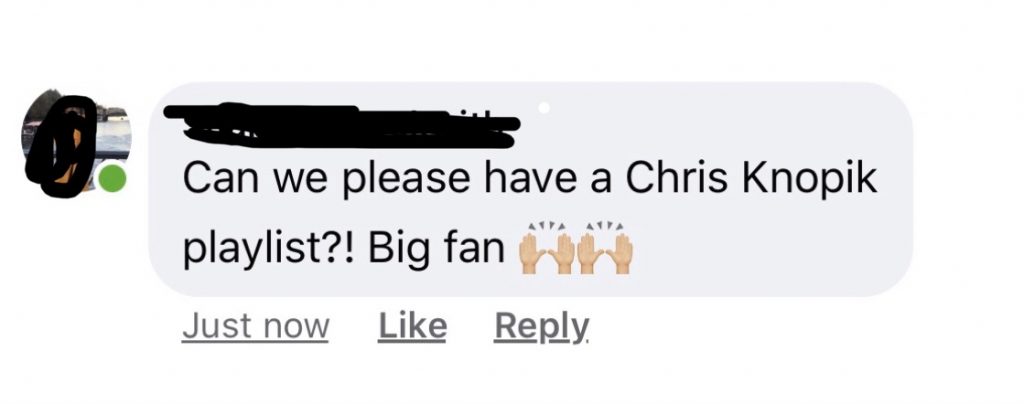The width and height of the screenshot is (1024, 404).
Task: Open the 'Just now' comment timestamp
Action: [x=255, y=326]
